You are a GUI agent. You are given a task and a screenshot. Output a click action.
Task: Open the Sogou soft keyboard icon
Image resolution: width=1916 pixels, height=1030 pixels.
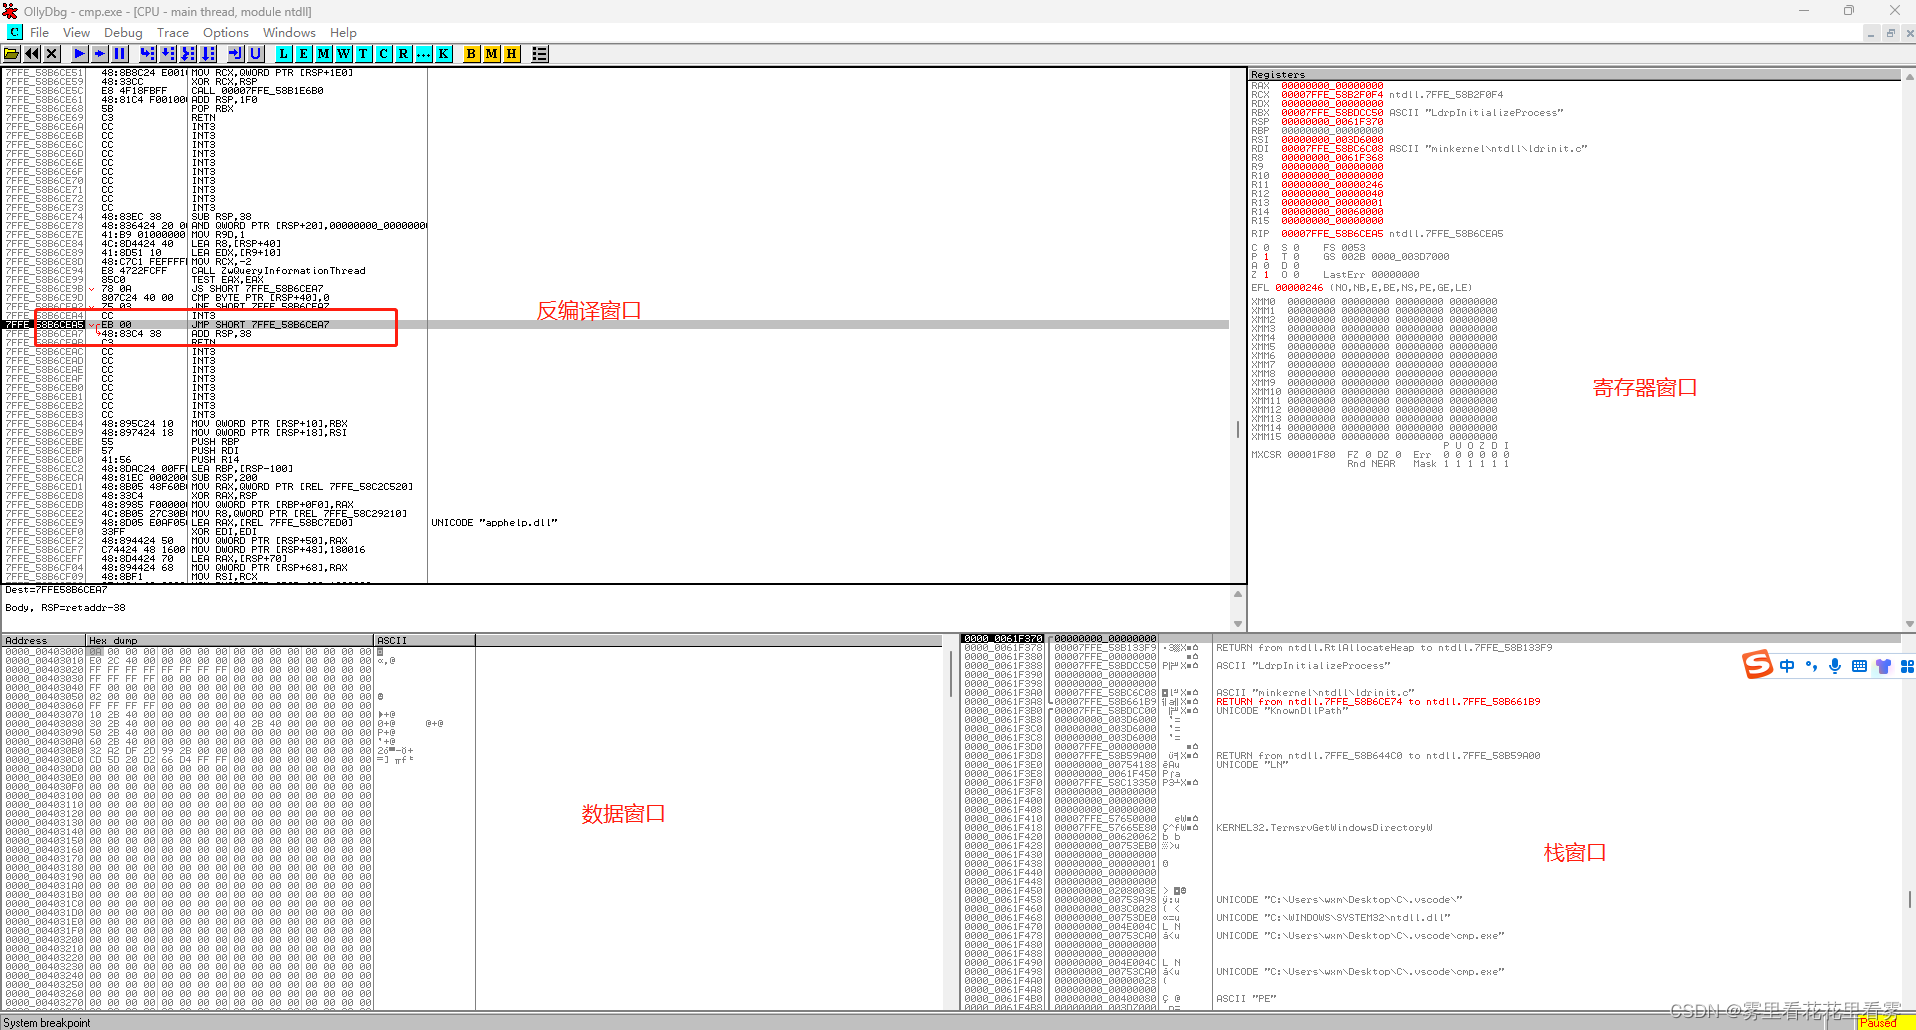tap(1859, 666)
